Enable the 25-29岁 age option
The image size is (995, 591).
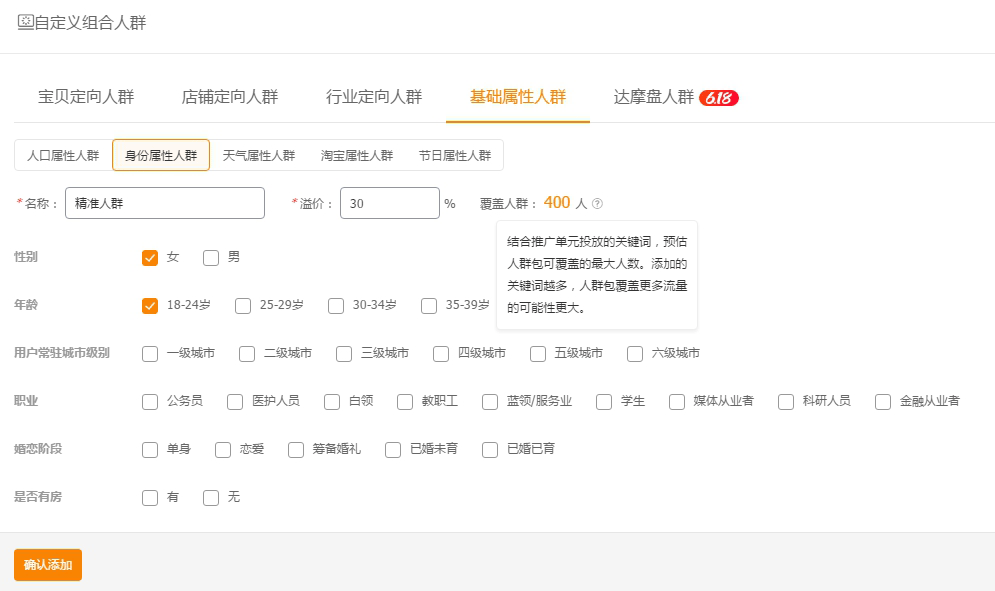[243, 306]
